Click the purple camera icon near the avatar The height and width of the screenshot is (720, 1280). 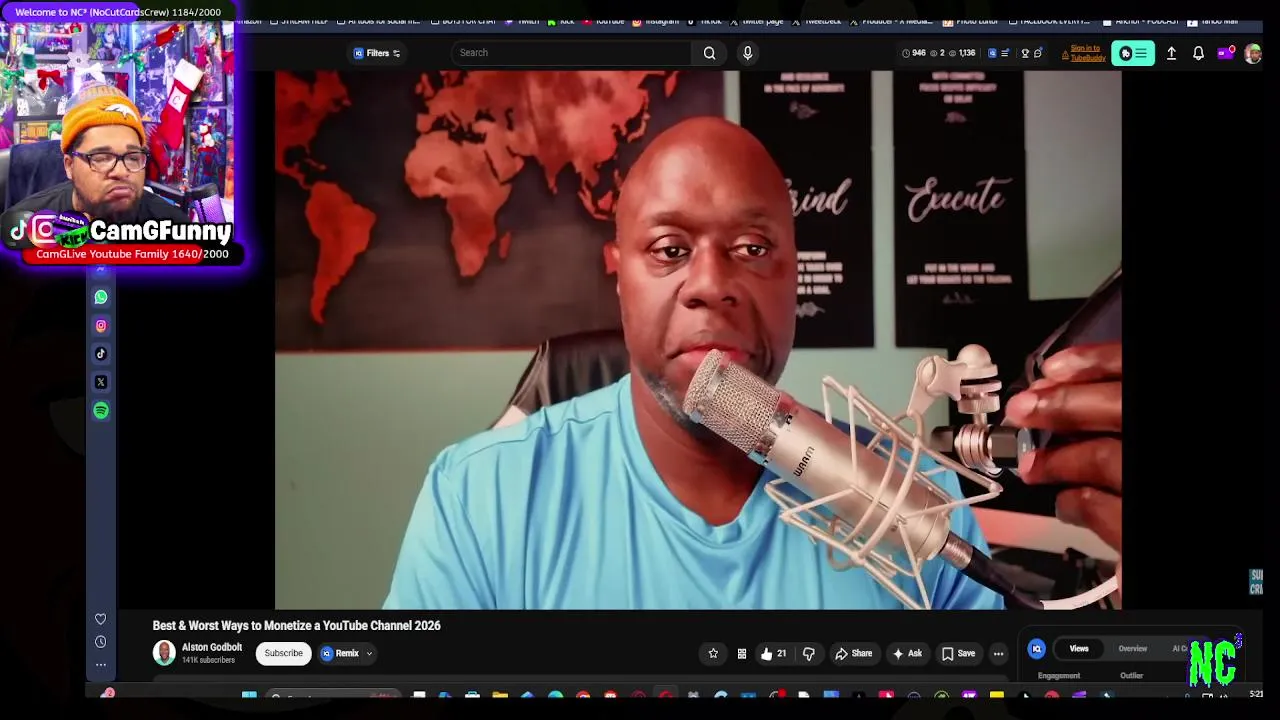coord(1225,53)
